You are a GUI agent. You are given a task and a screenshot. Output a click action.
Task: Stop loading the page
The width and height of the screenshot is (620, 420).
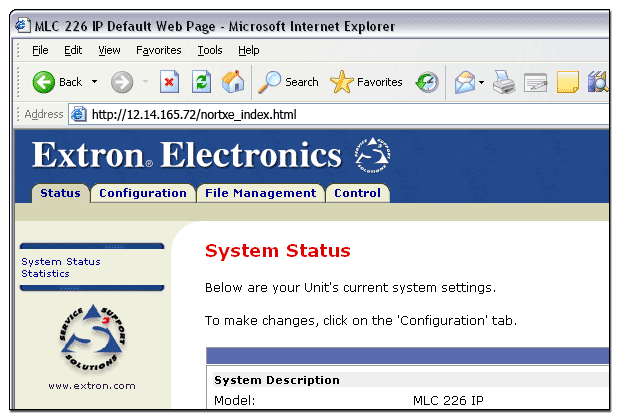[x=170, y=82]
